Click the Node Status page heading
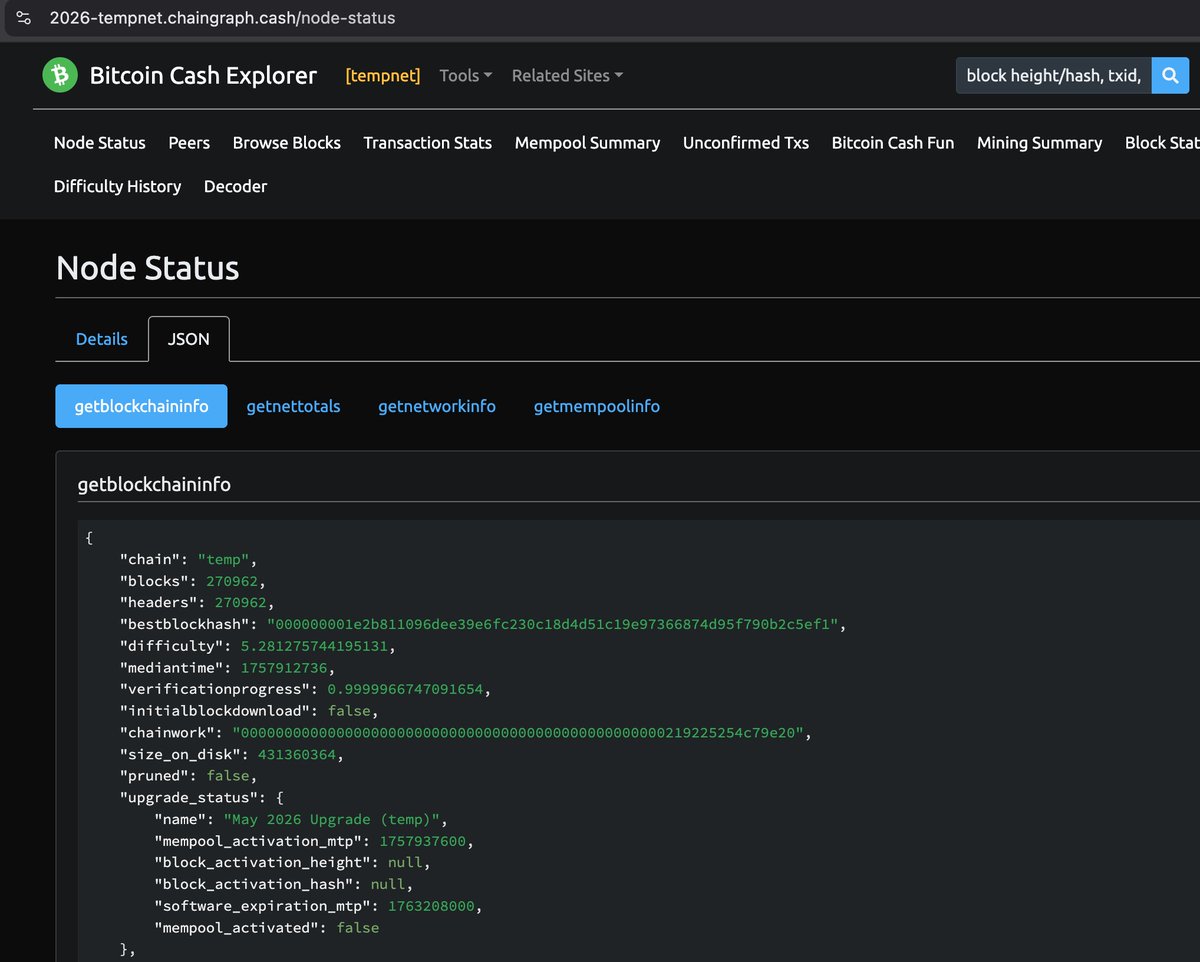1200x962 pixels. (148, 268)
